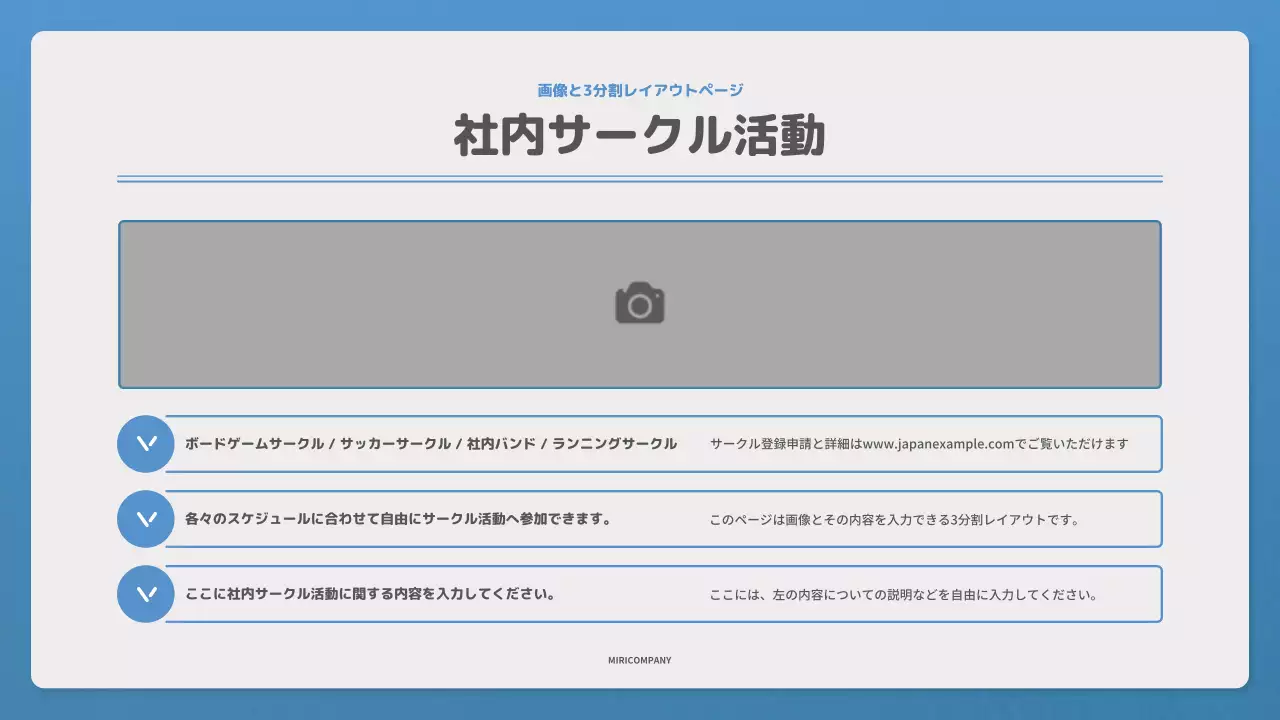
Task: Click the blue circle containing the first chevron
Action: click(x=144, y=443)
